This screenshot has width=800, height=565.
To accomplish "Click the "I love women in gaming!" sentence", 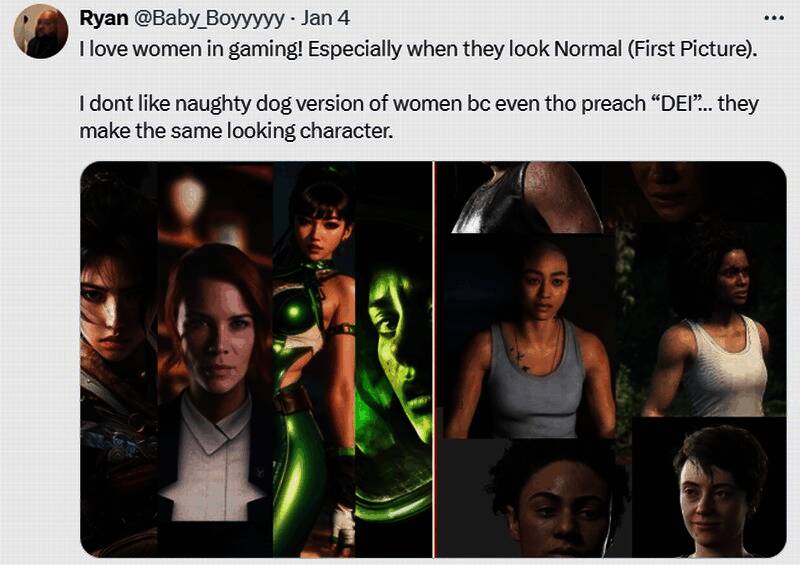I will (191, 49).
